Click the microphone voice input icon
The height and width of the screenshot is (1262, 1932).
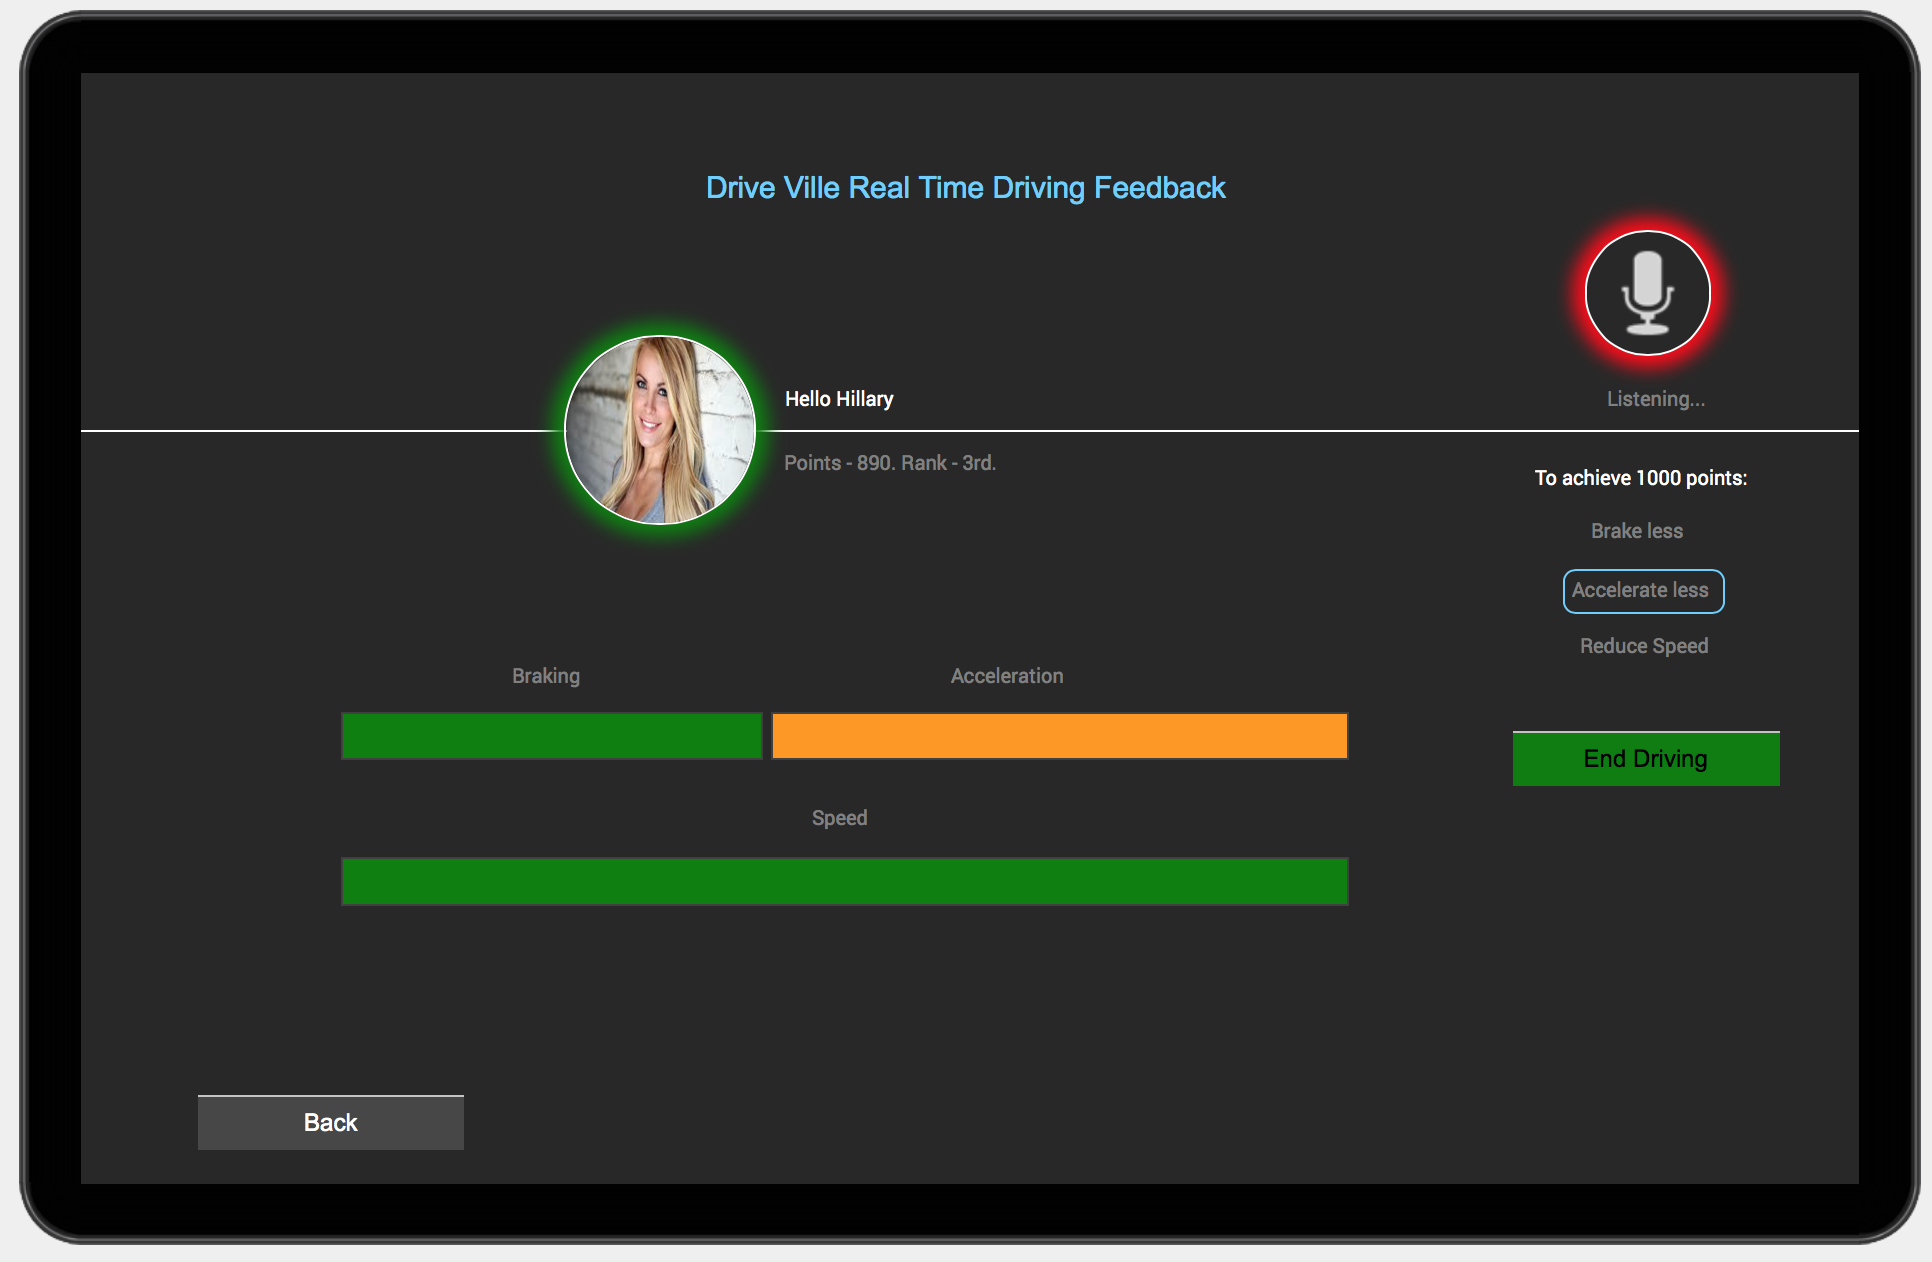coord(1647,292)
